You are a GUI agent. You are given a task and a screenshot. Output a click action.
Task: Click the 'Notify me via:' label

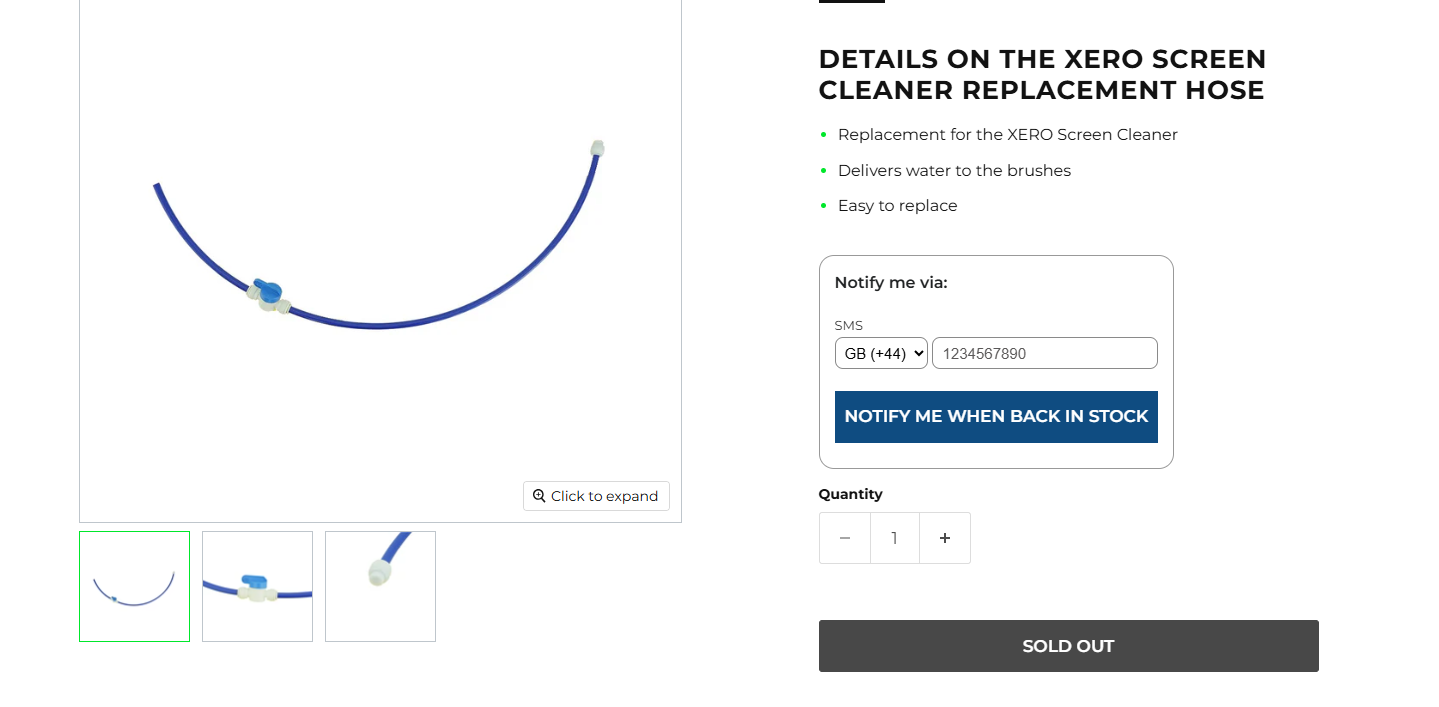[891, 283]
